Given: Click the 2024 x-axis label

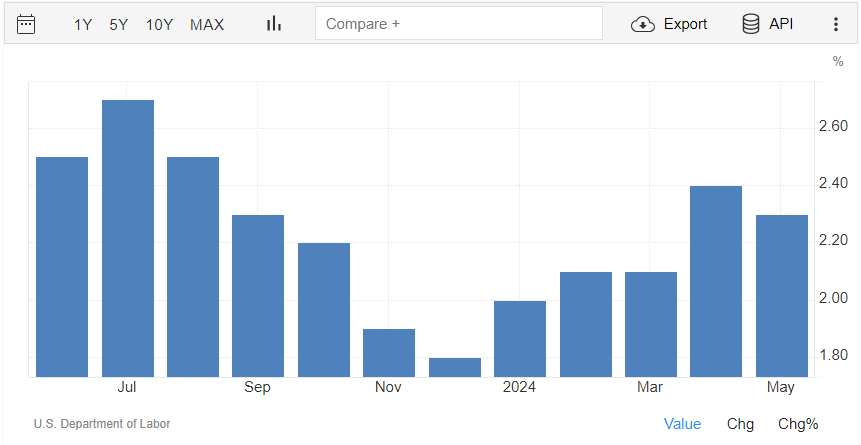Looking at the screenshot, I should click(x=519, y=387).
